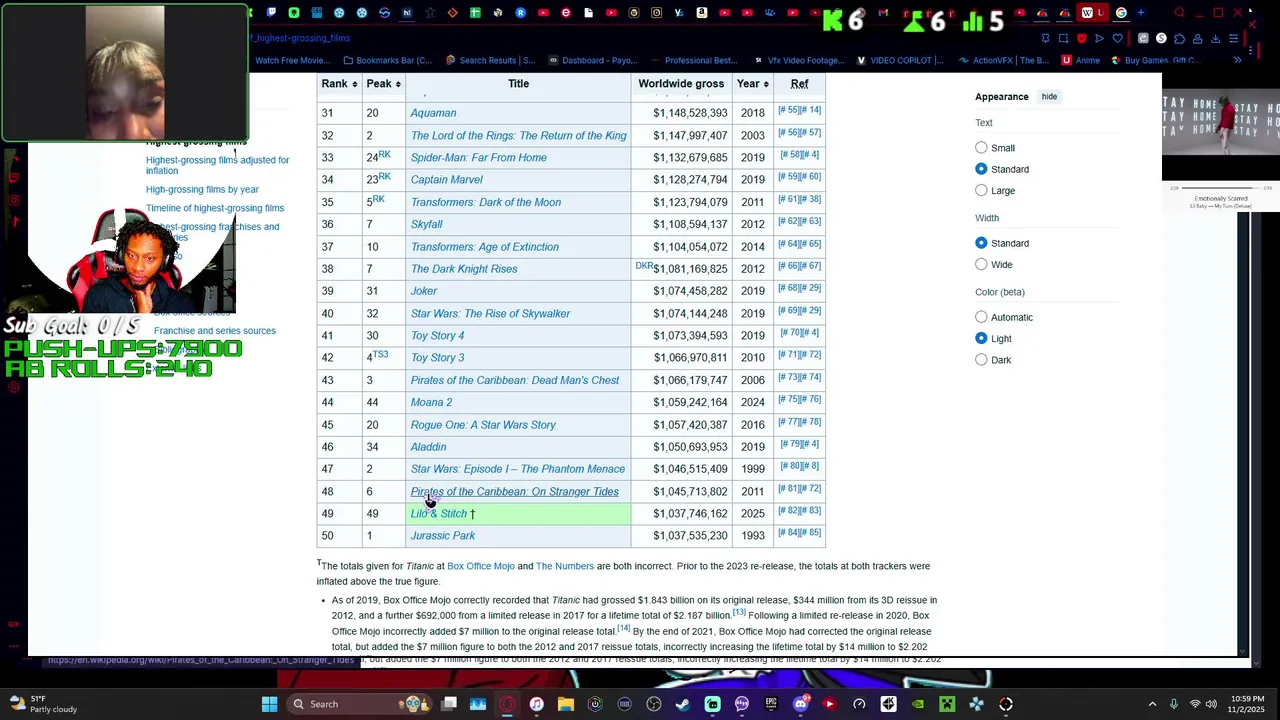Open the new tab plus button
The image size is (1280, 720).
click(1140, 13)
